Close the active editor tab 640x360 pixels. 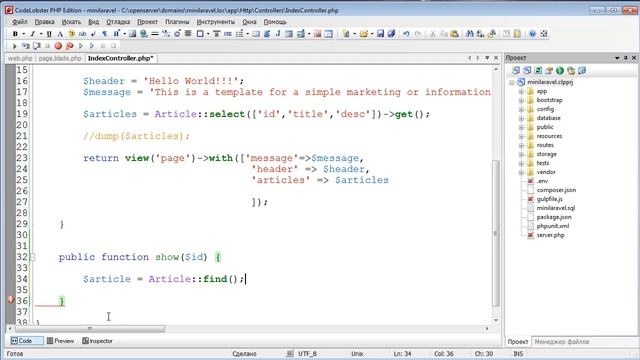[x=496, y=58]
